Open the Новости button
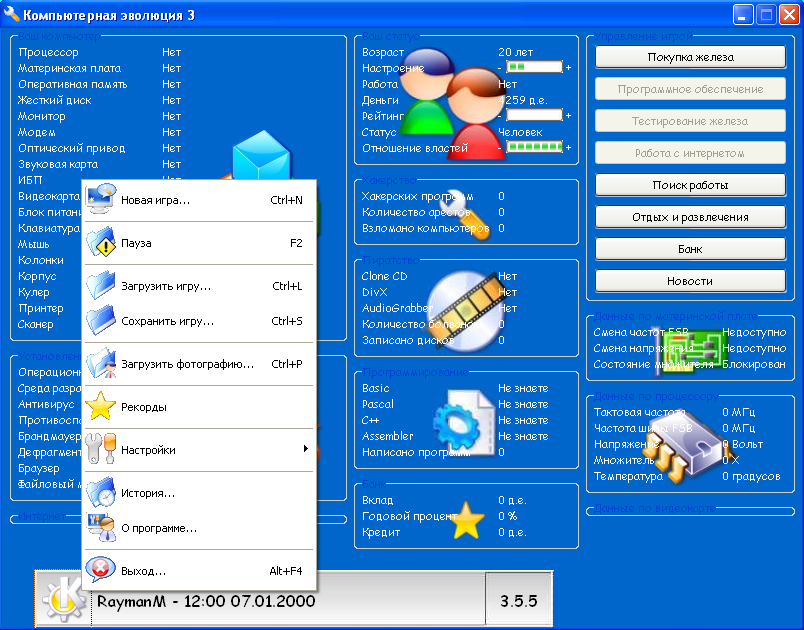This screenshot has height=630, width=804. point(690,281)
